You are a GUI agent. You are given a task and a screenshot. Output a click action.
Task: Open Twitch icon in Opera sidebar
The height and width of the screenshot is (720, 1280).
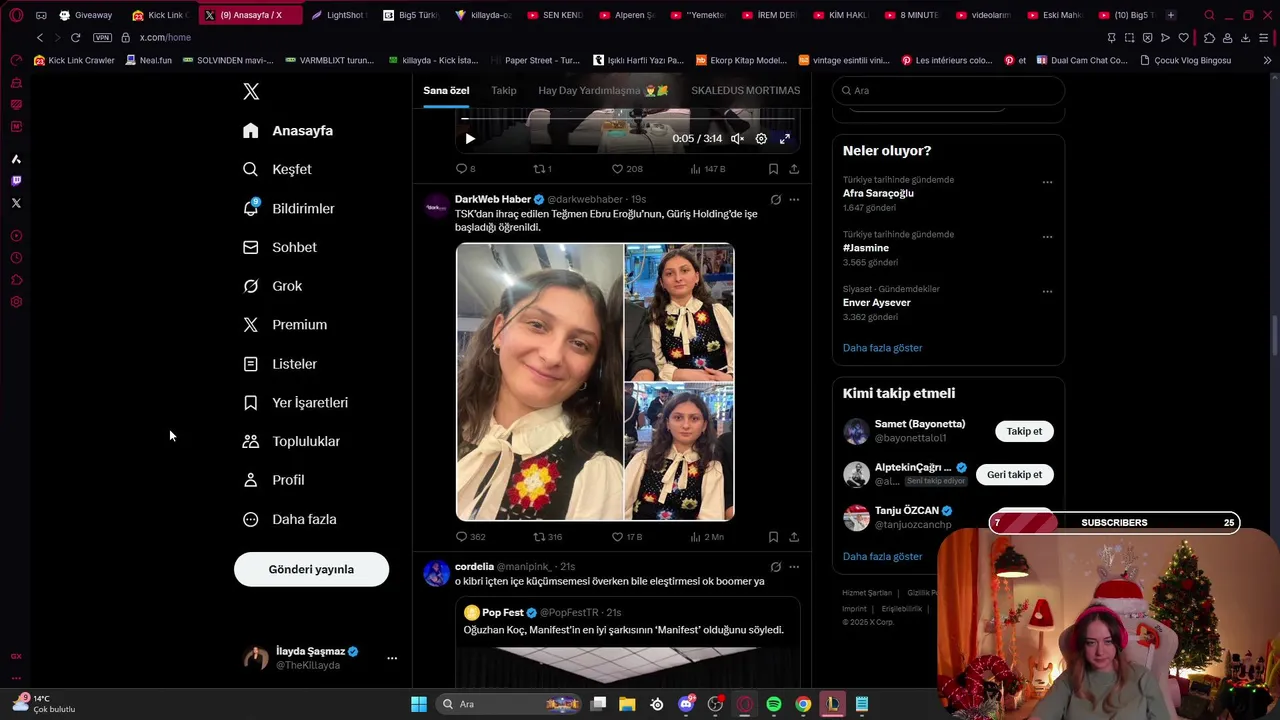tap(16, 181)
